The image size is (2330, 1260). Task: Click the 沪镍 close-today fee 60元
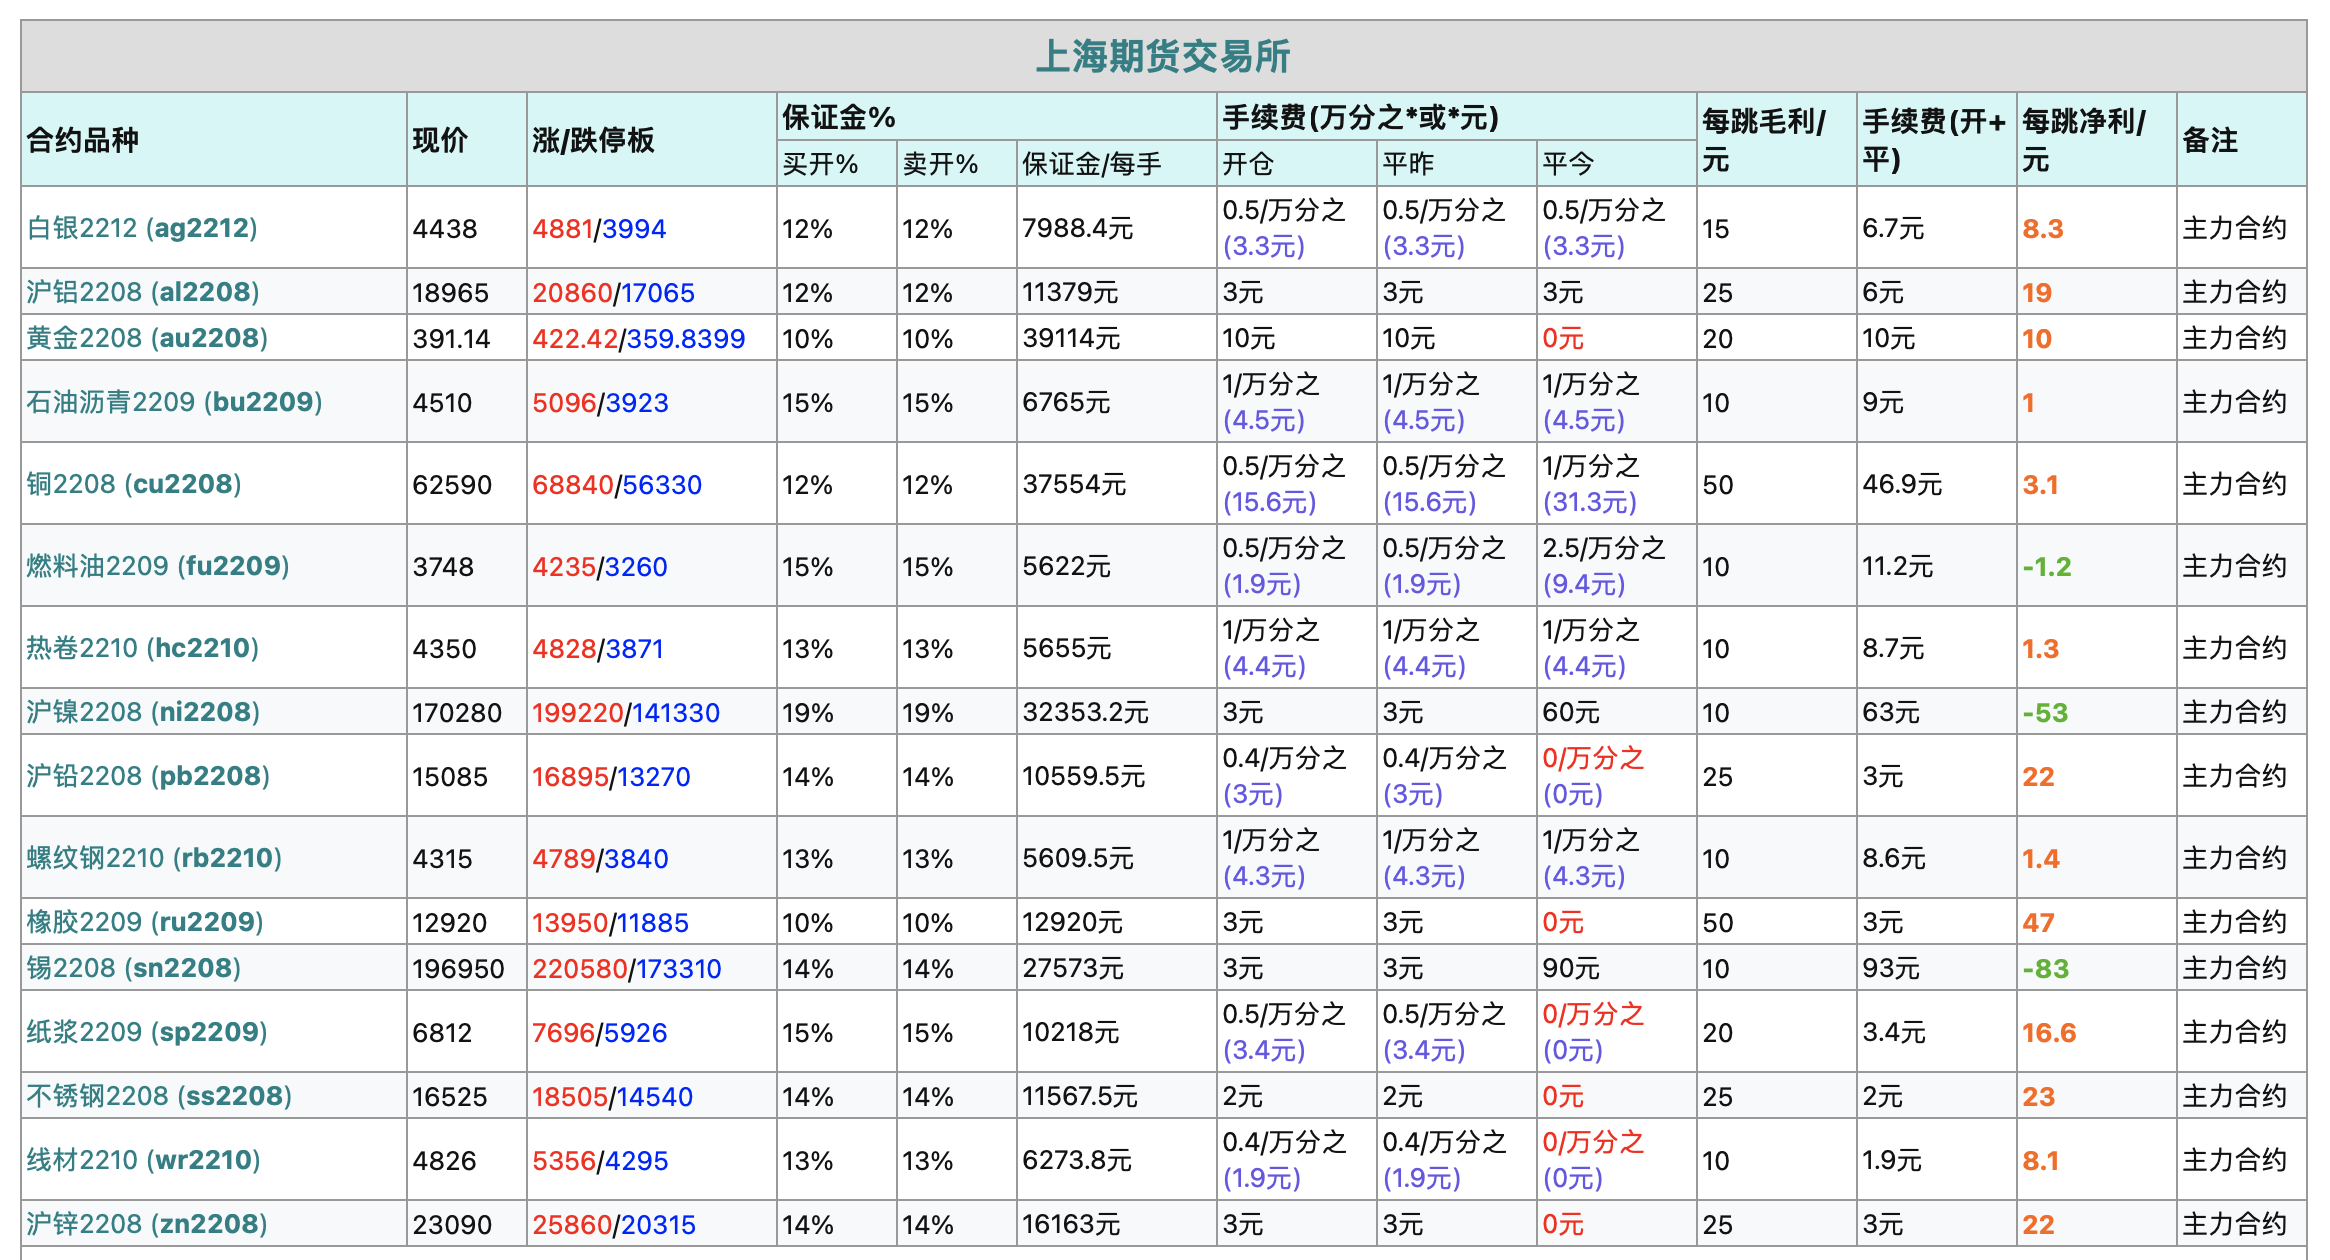(x=1571, y=712)
